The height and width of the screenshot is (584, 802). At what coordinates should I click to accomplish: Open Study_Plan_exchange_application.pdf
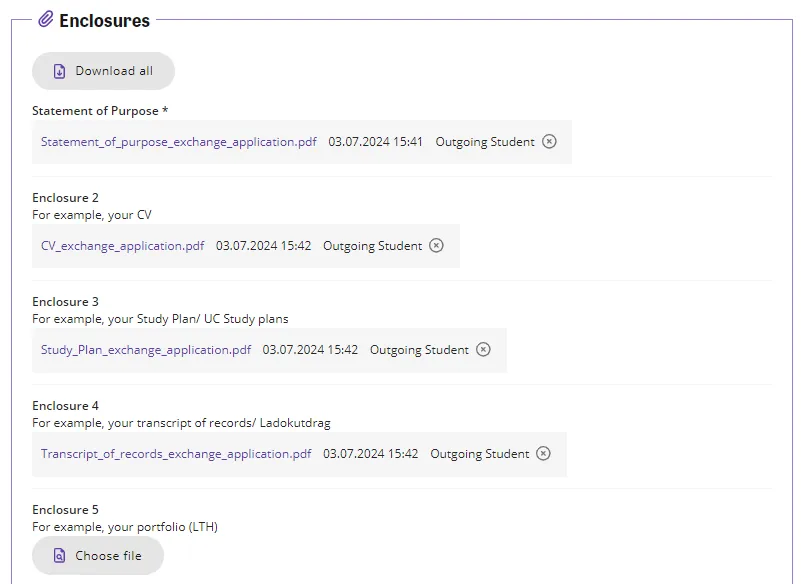pos(144,349)
